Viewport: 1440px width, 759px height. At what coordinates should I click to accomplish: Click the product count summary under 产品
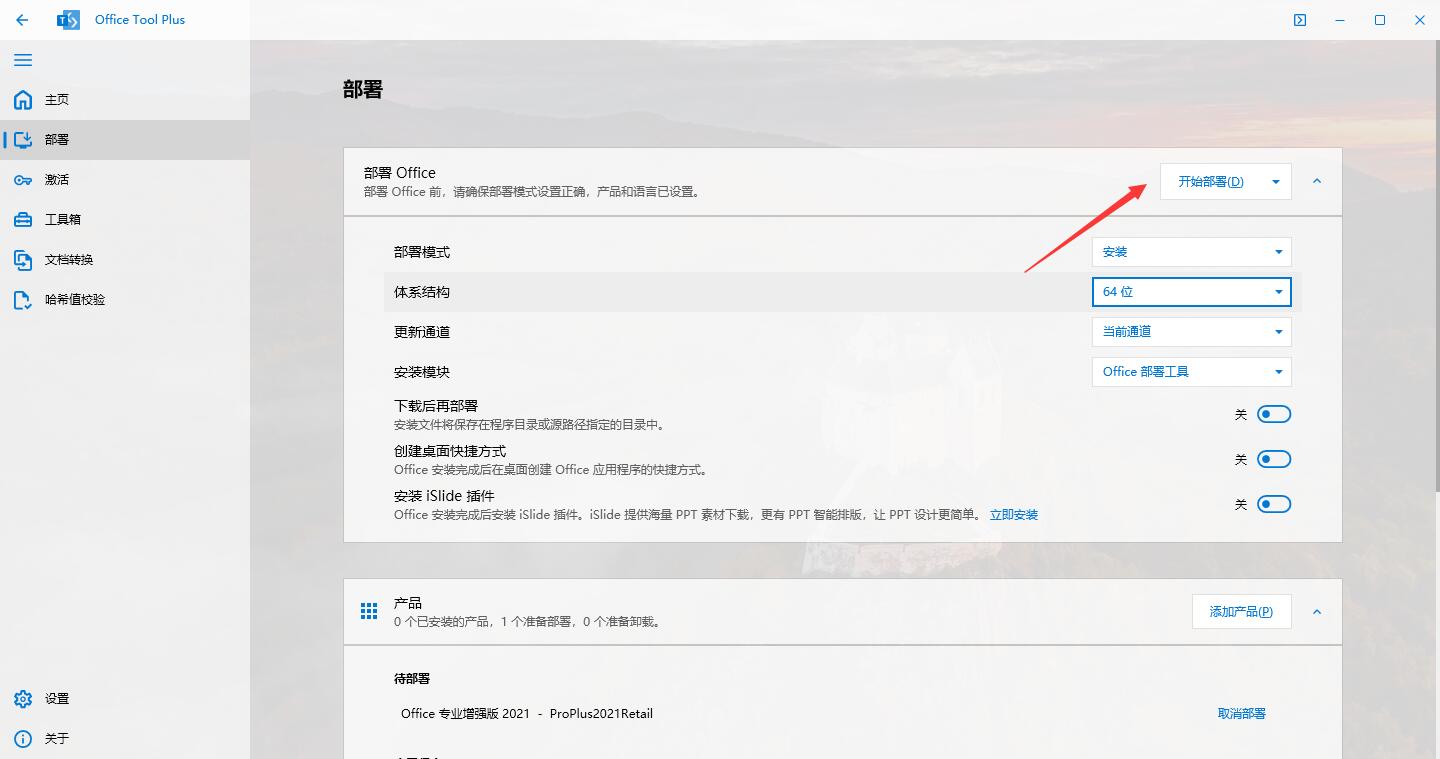[x=527, y=622]
